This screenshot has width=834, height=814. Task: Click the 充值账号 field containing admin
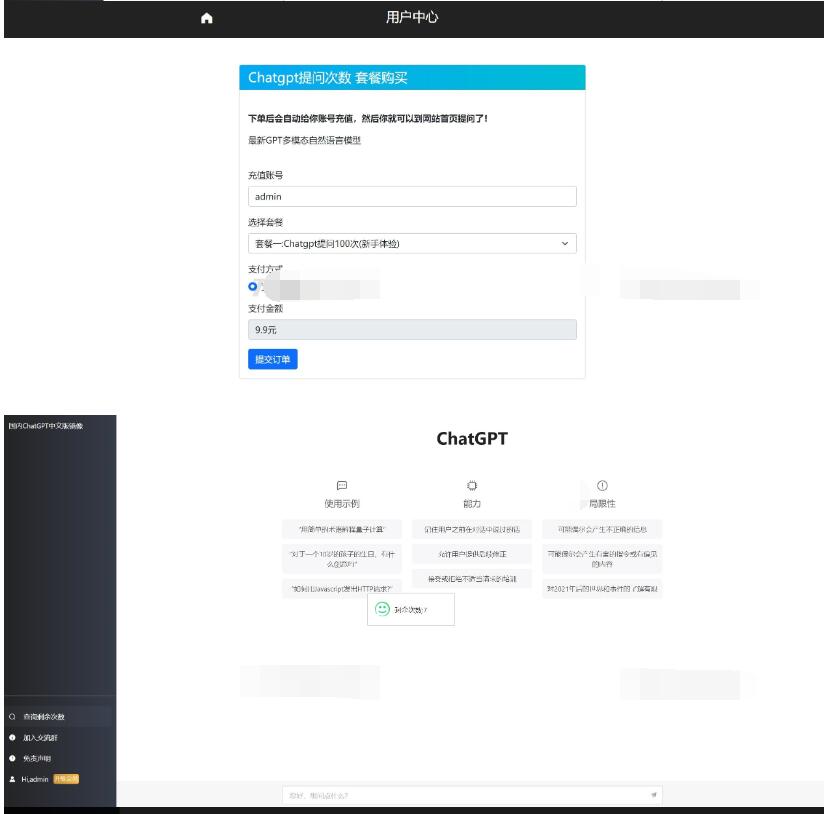coord(412,197)
